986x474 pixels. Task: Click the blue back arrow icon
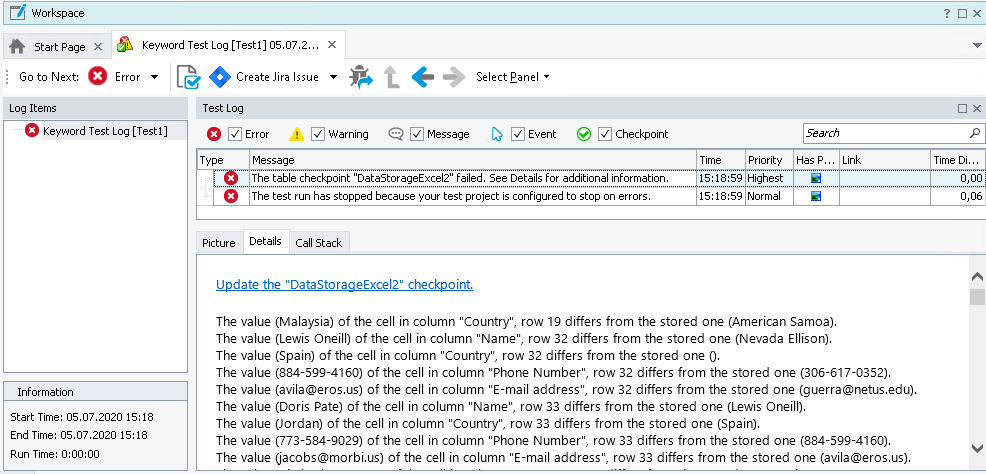coord(422,77)
